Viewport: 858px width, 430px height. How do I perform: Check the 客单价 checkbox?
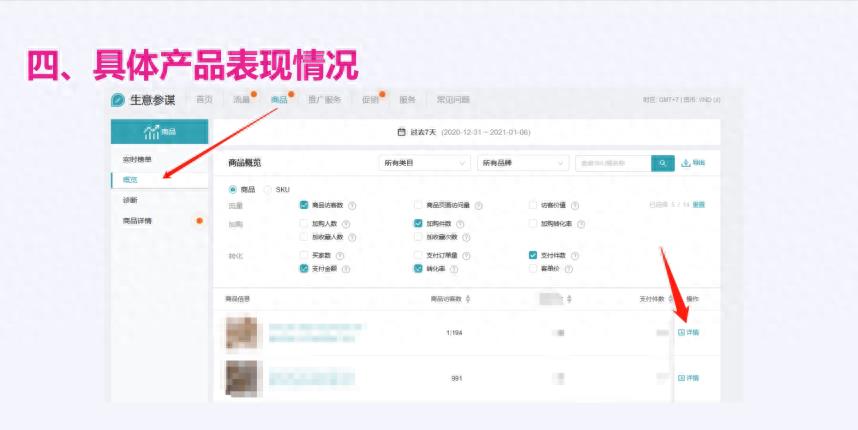[x=533, y=269]
